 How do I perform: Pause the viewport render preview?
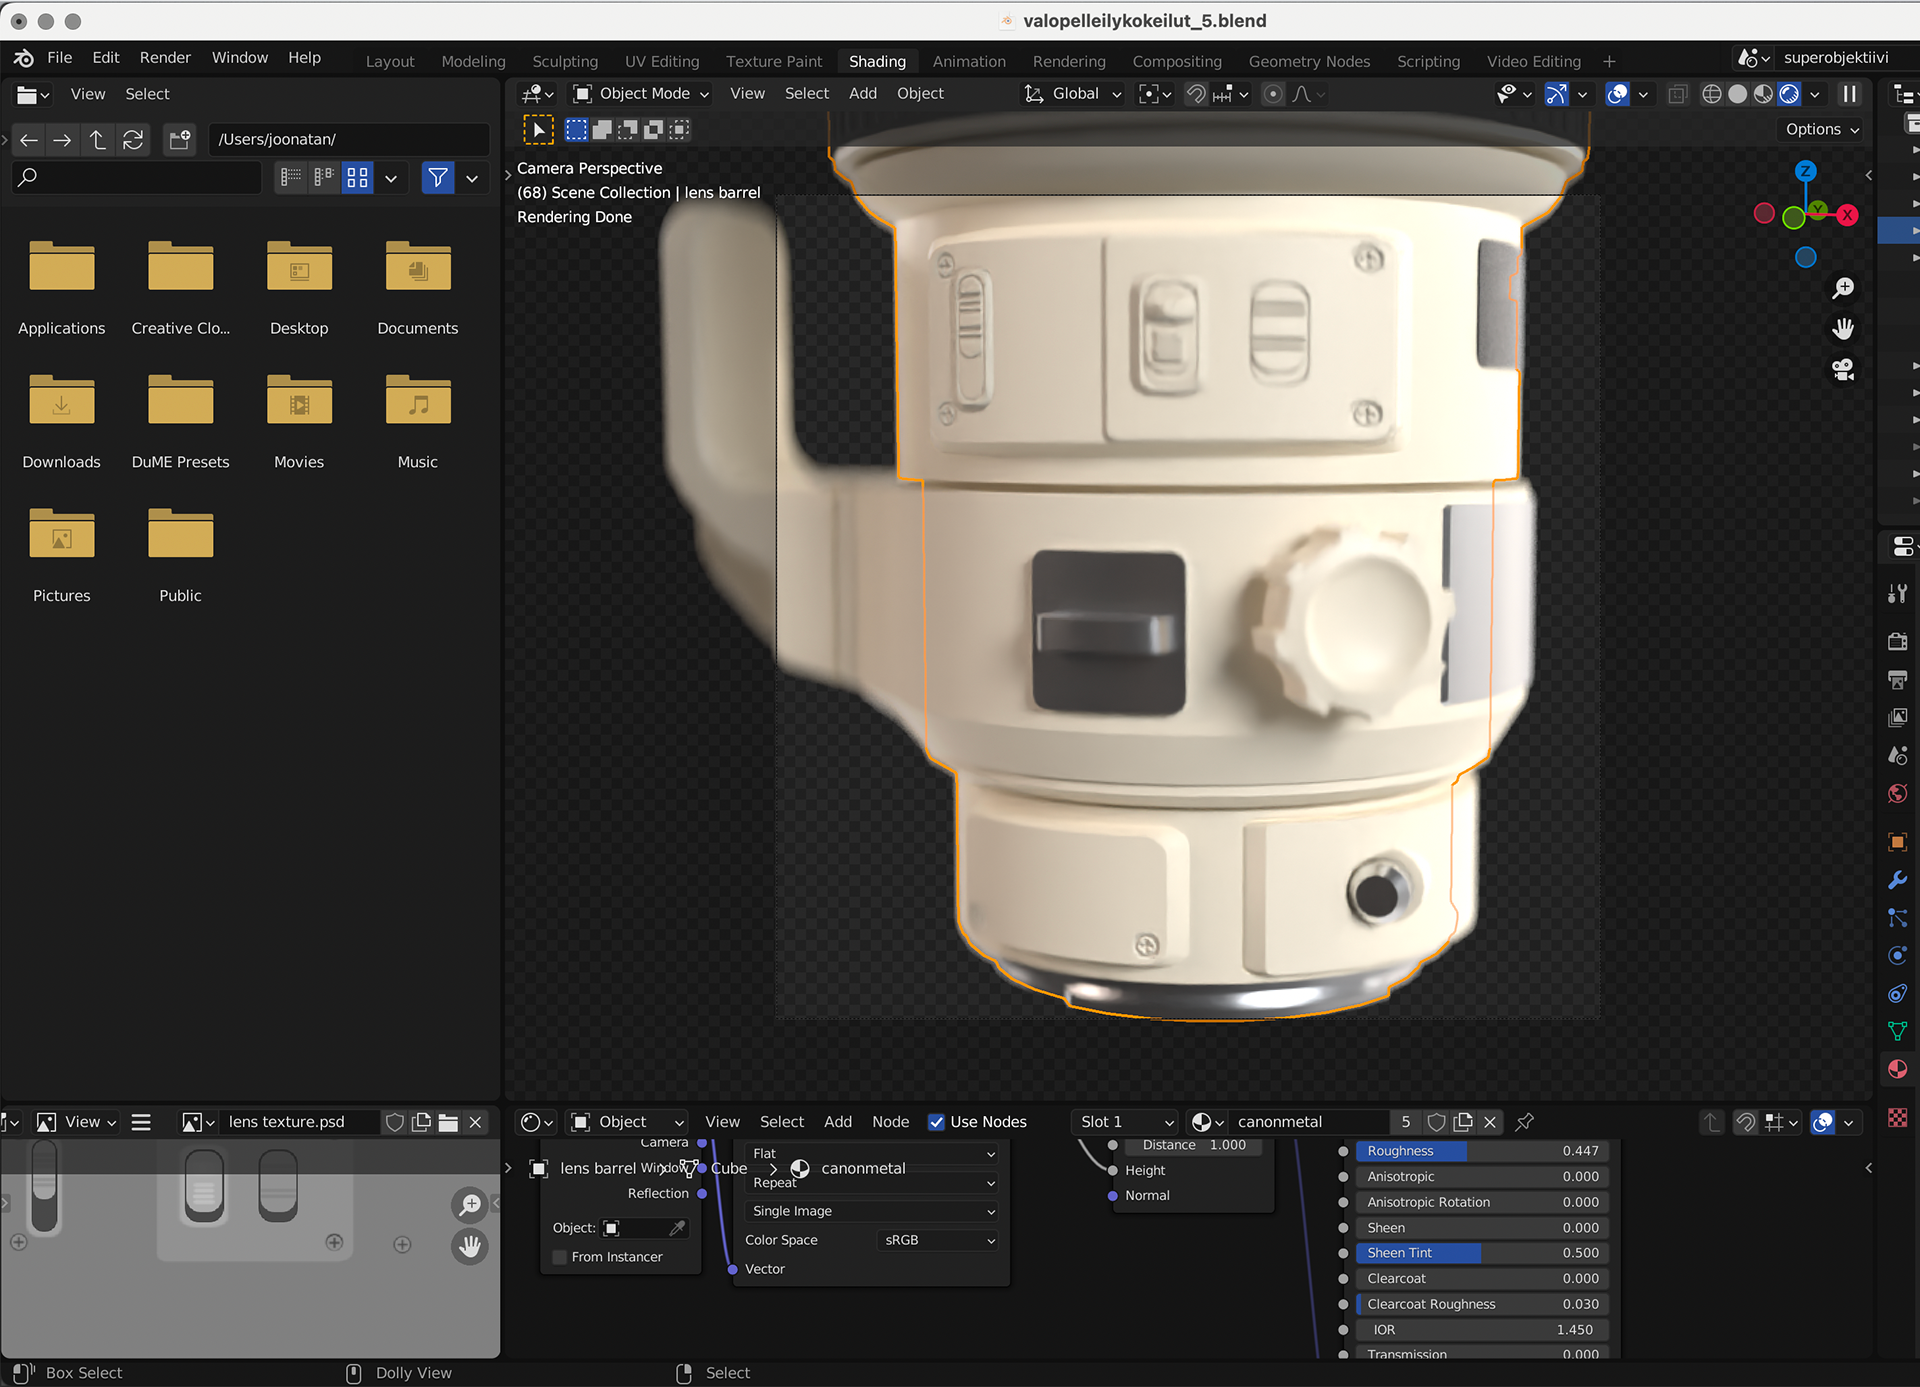(1849, 94)
